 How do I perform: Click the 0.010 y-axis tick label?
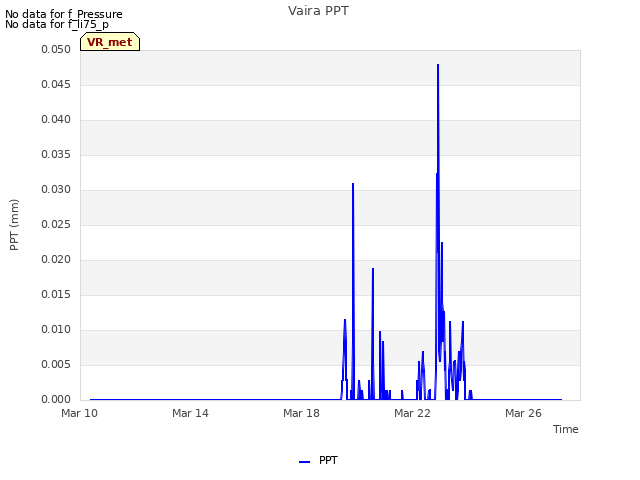point(56,330)
